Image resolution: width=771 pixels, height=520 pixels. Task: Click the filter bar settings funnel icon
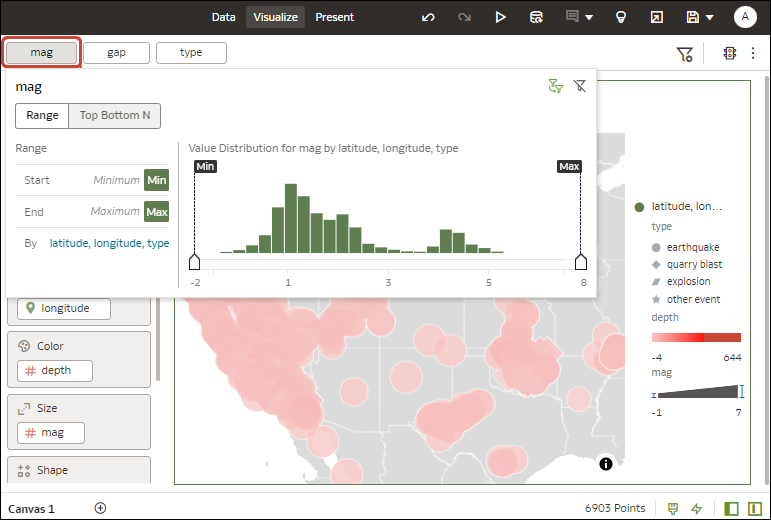tap(684, 54)
